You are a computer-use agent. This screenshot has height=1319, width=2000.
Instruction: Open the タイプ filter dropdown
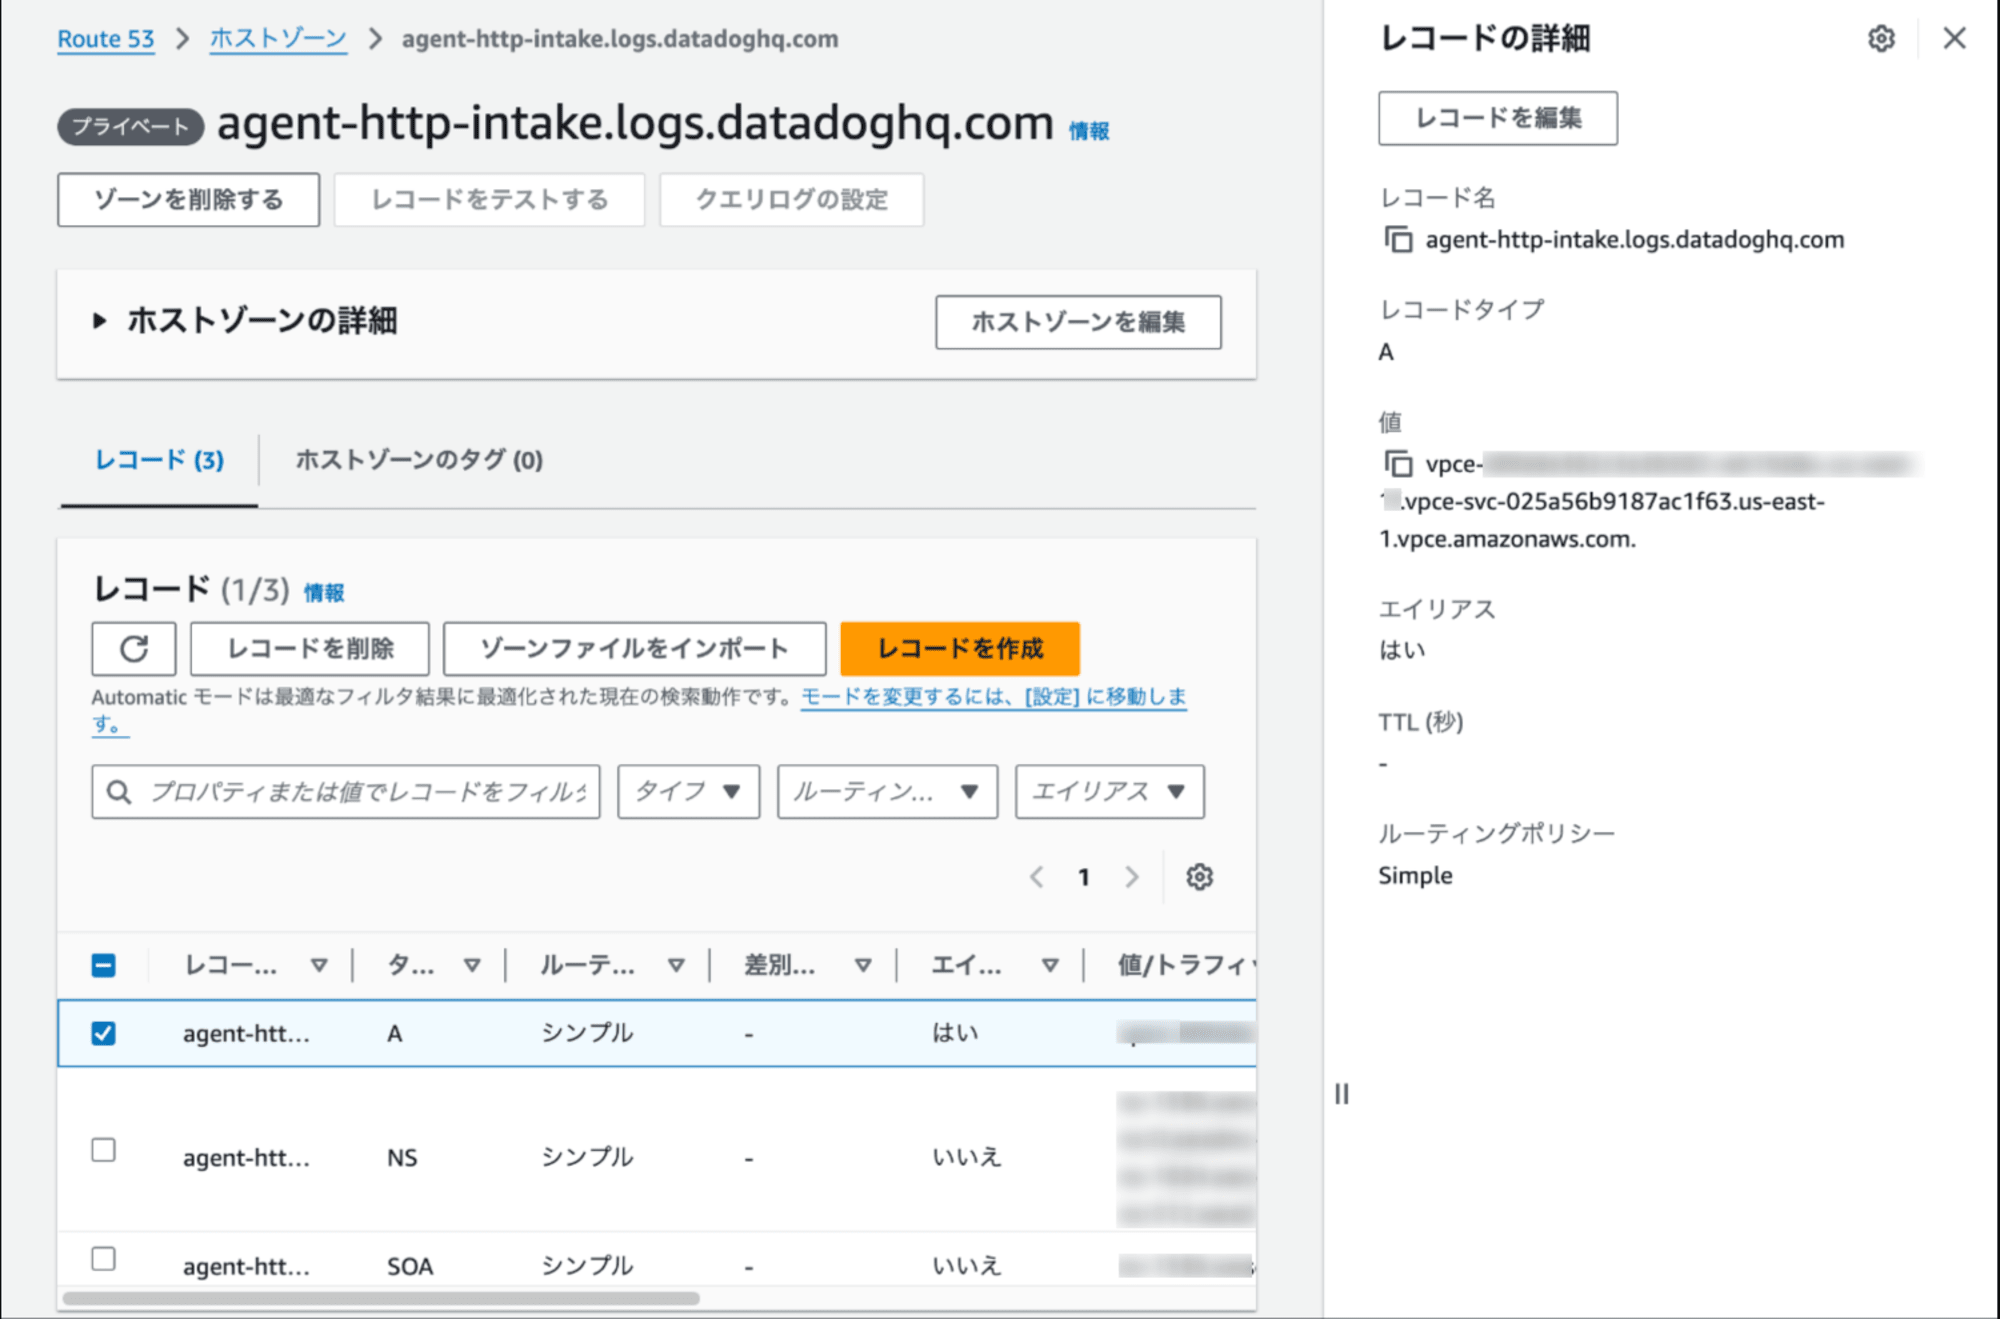click(689, 792)
